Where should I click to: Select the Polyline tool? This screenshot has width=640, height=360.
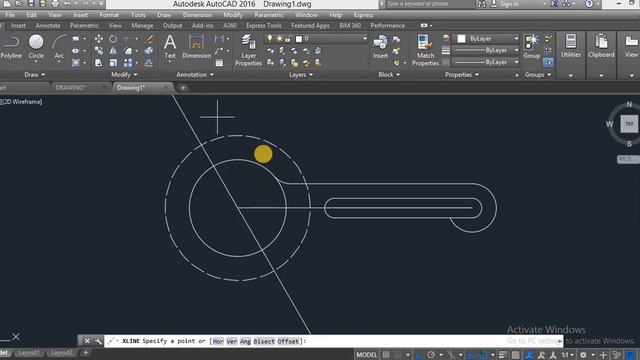point(11,47)
